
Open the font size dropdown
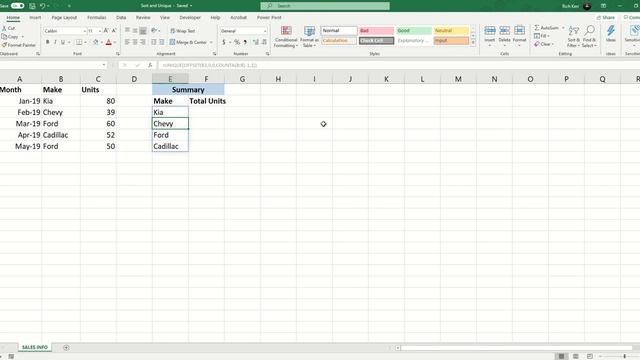point(100,31)
